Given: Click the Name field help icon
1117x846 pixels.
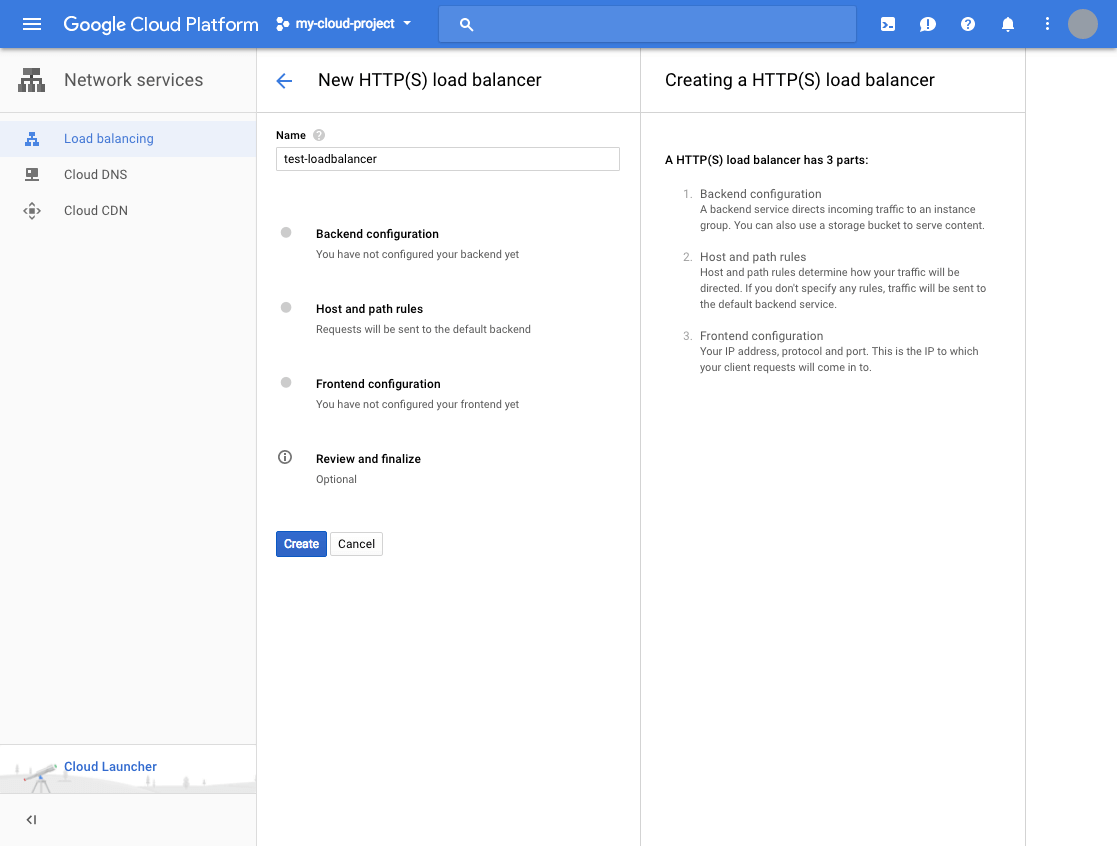Looking at the screenshot, I should [319, 135].
